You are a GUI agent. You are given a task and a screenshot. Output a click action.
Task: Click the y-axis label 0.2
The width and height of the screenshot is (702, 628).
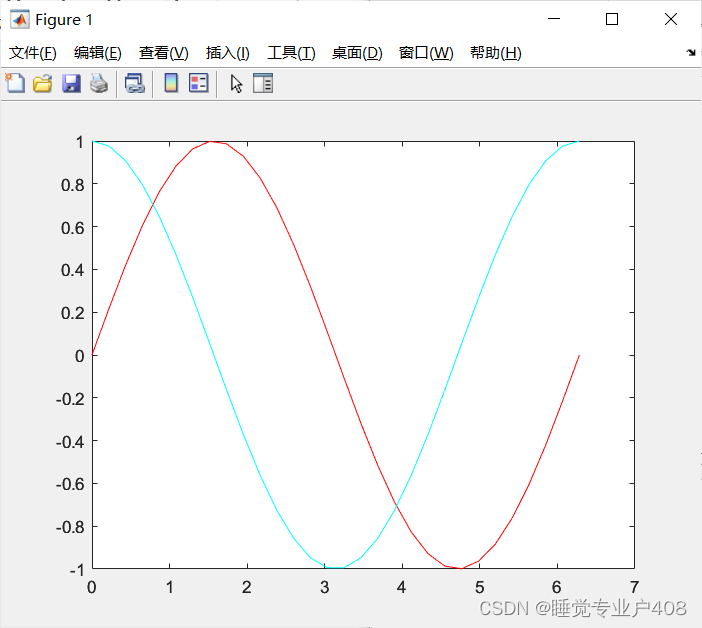coord(73,313)
